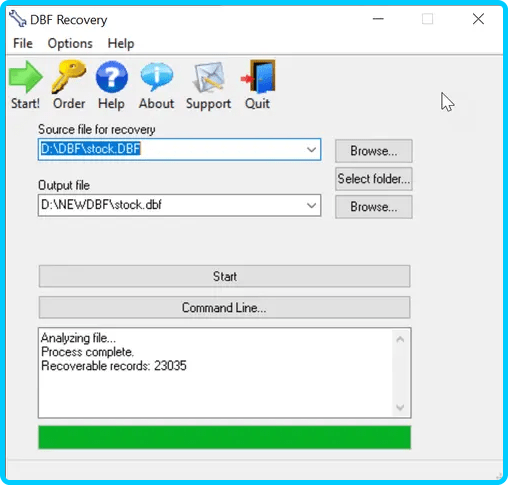Minimize the DBF Recovery window
508x485 pixels.
click(x=378, y=19)
